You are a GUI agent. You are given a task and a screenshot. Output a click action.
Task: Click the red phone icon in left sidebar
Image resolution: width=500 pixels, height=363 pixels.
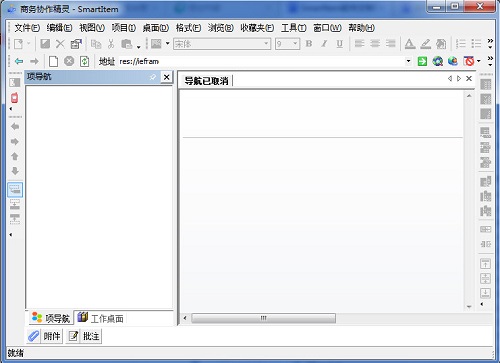(x=14, y=98)
